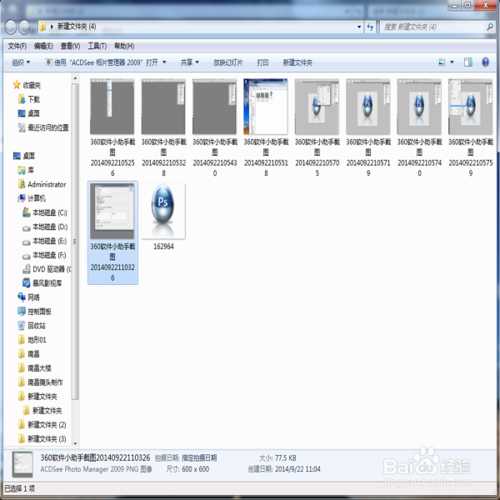
Task: Open the File (F) menu
Action: [x=17, y=46]
